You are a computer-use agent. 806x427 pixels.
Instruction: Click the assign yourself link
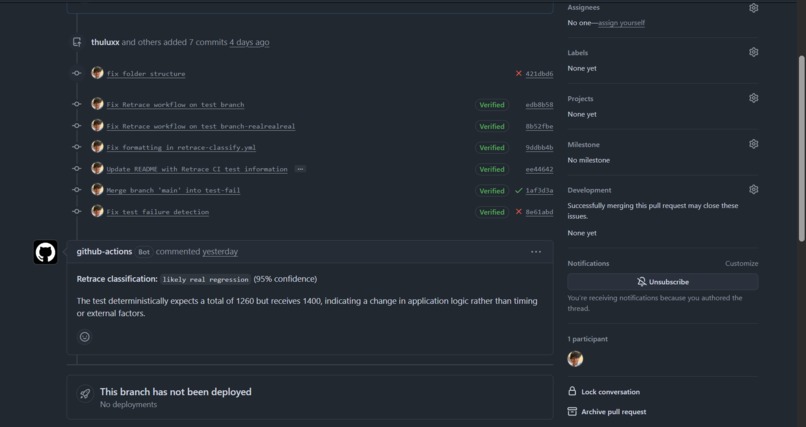[621, 23]
